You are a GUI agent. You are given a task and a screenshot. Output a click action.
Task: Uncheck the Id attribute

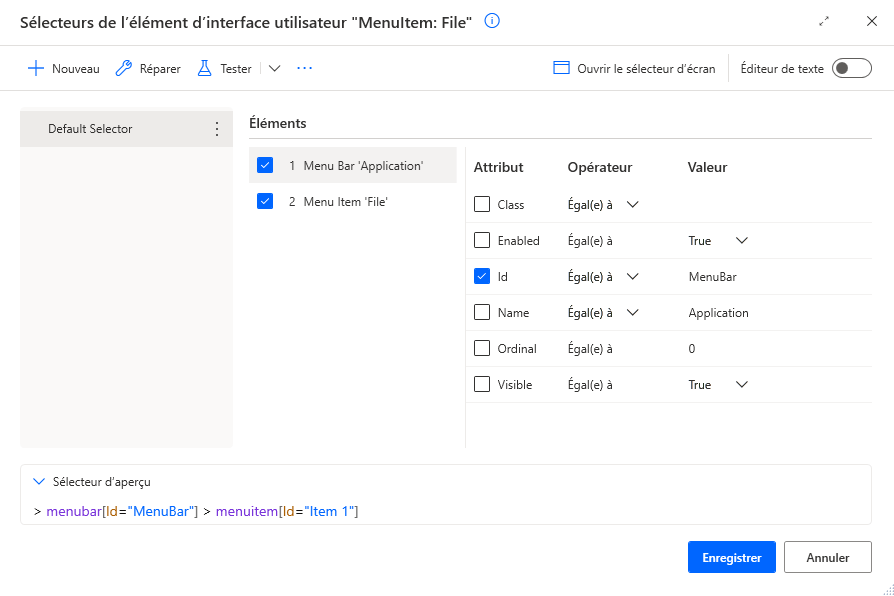tap(479, 276)
